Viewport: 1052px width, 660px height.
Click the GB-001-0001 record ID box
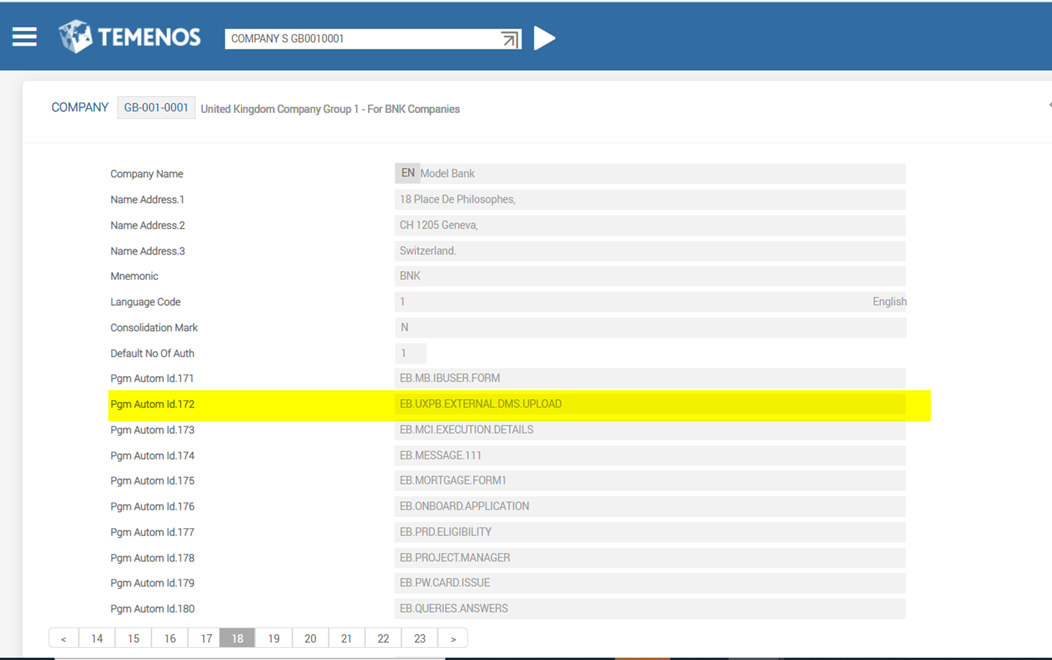[156, 108]
